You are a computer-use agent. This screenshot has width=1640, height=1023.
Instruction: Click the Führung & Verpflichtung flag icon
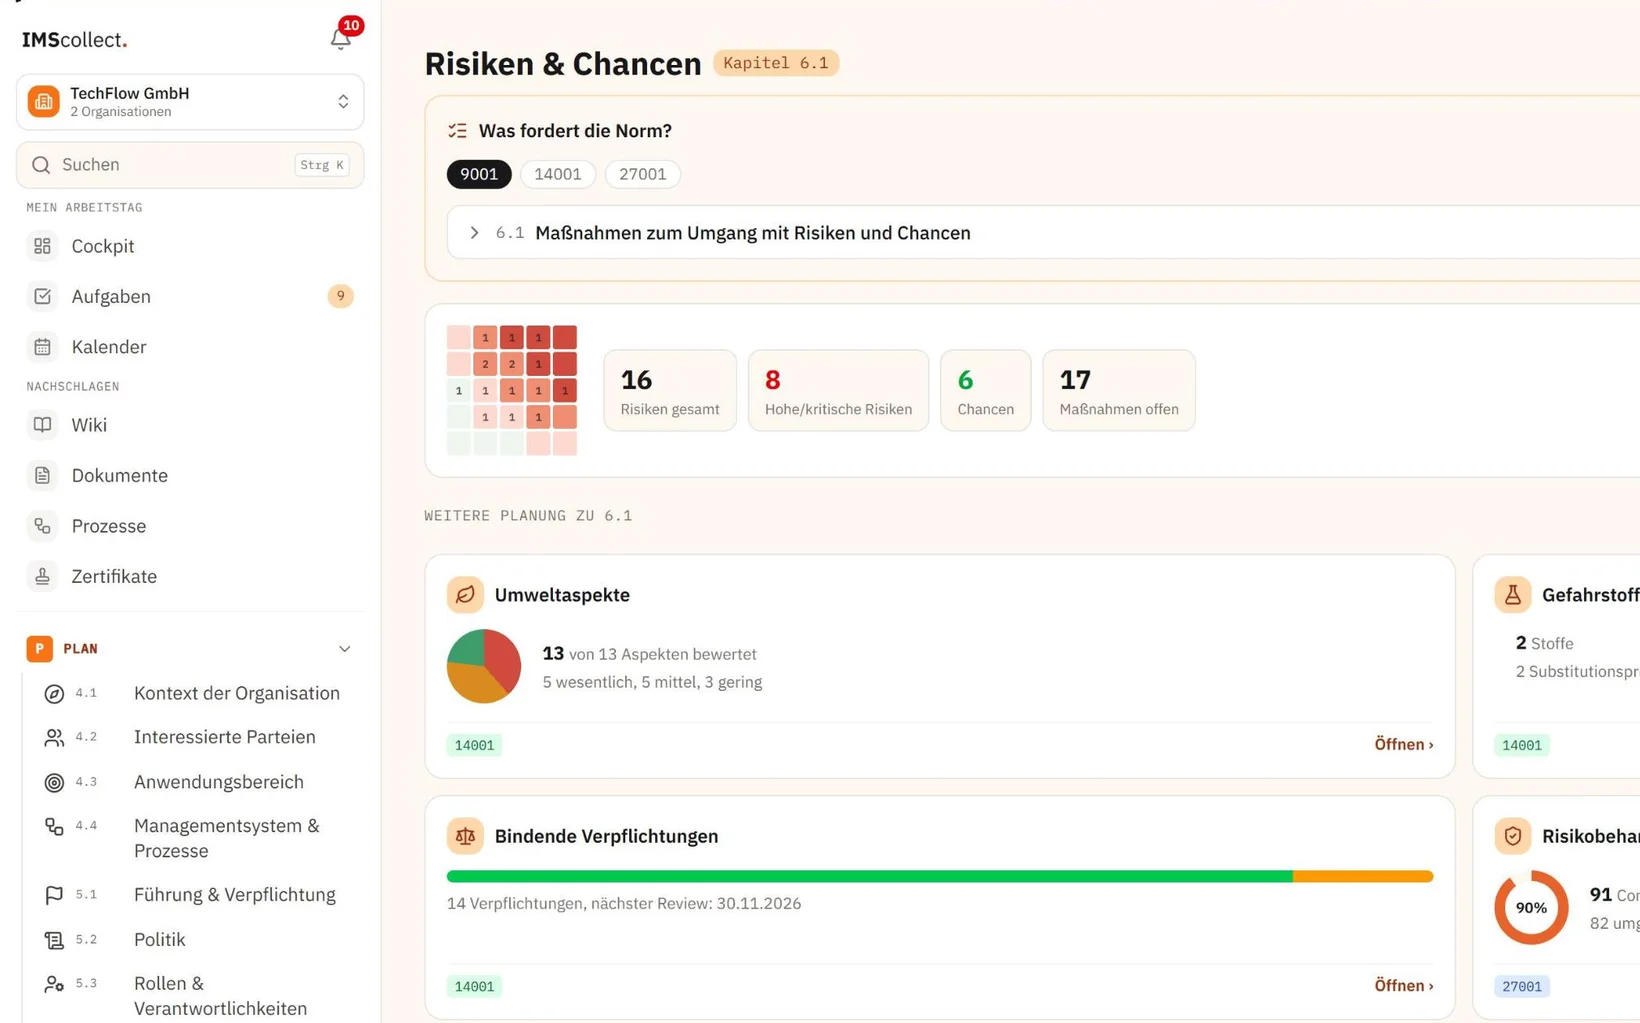(54, 896)
